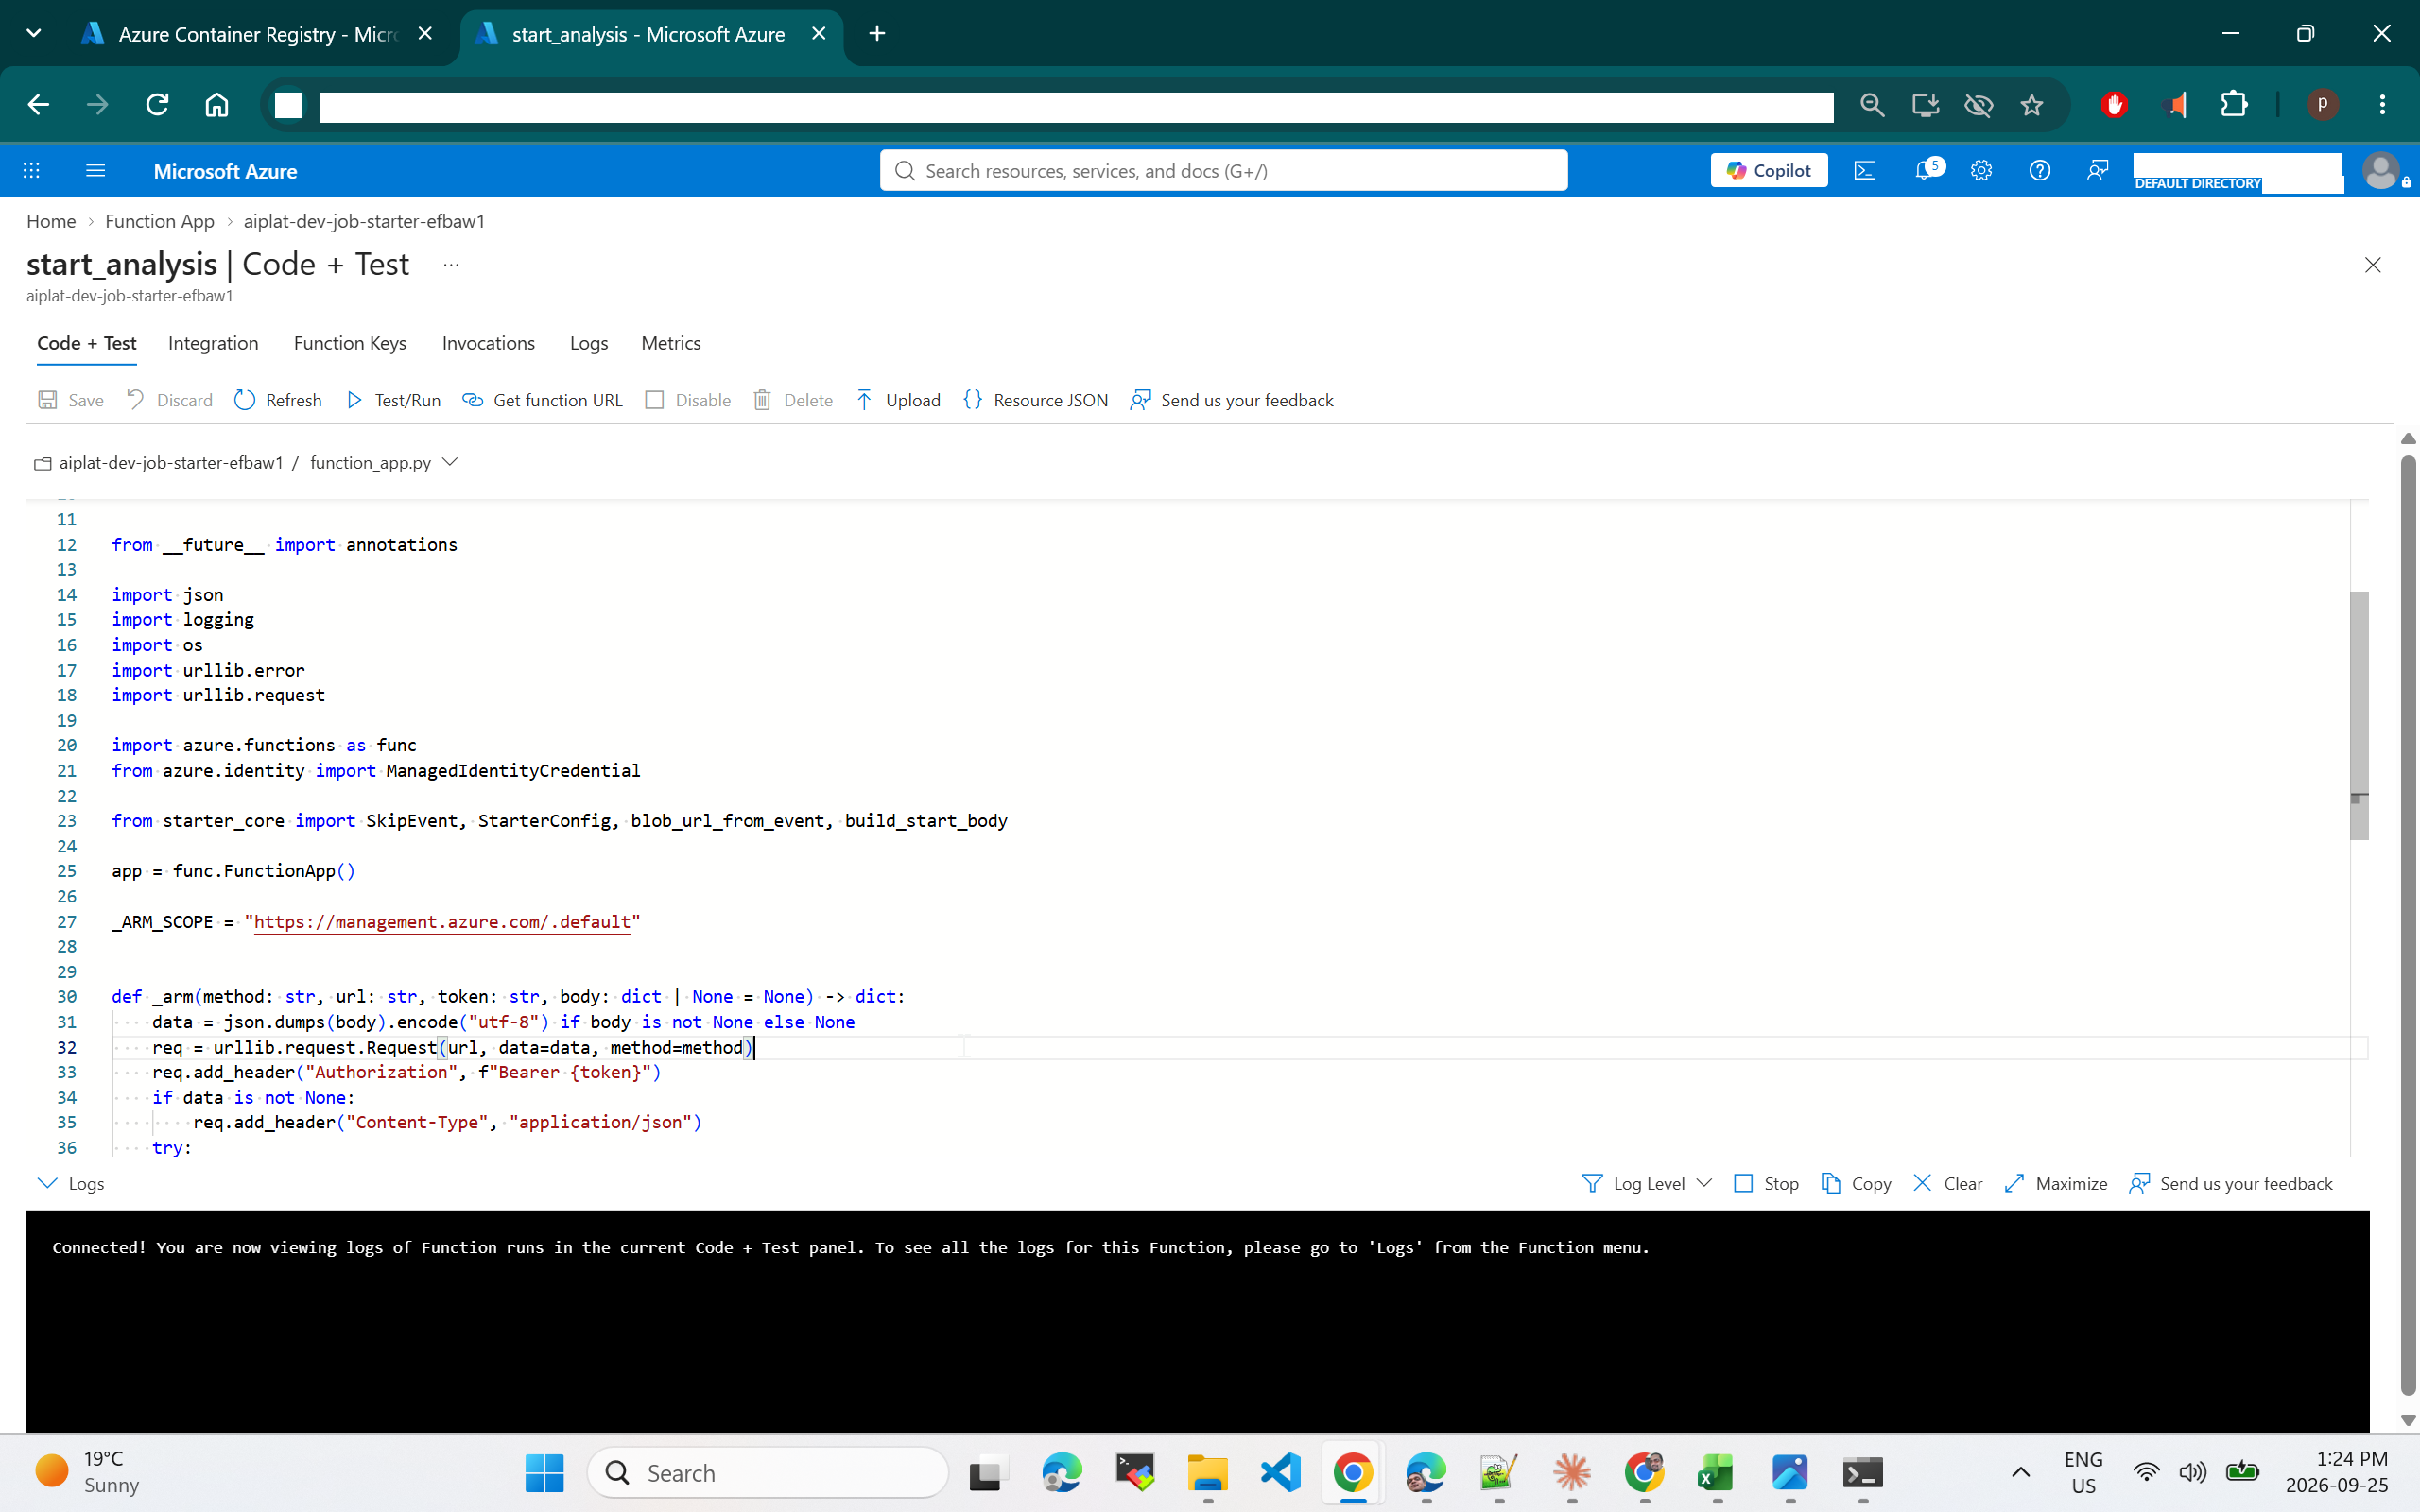Viewport: 2420px width, 1512px height.
Task: Clear the log console
Action: 1947,1183
